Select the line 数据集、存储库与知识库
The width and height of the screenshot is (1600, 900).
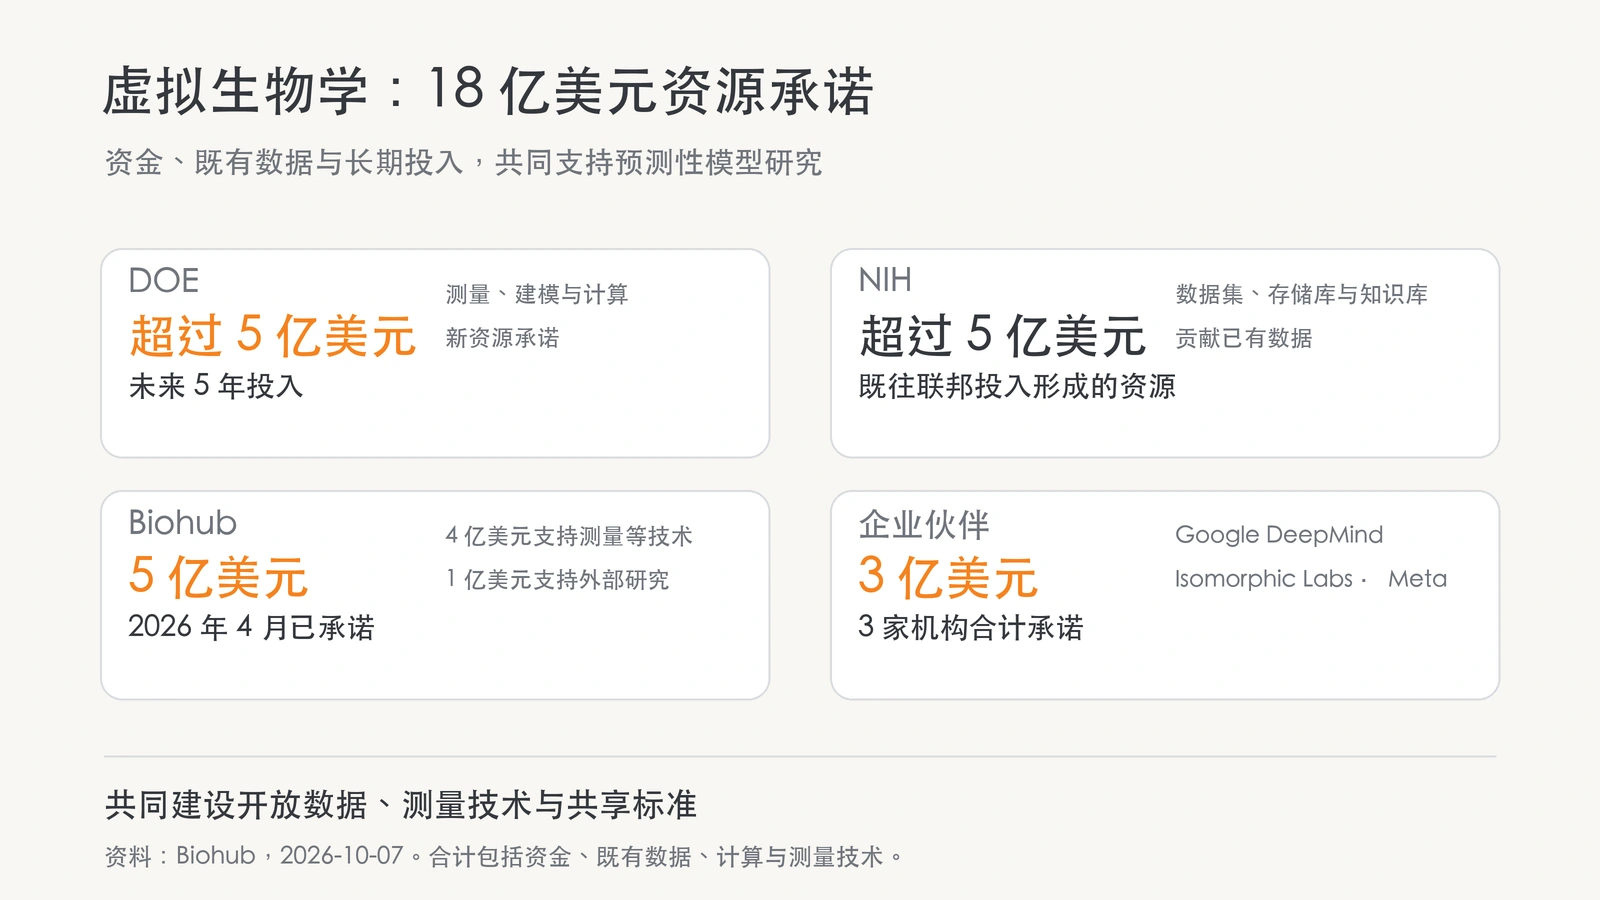point(1302,294)
